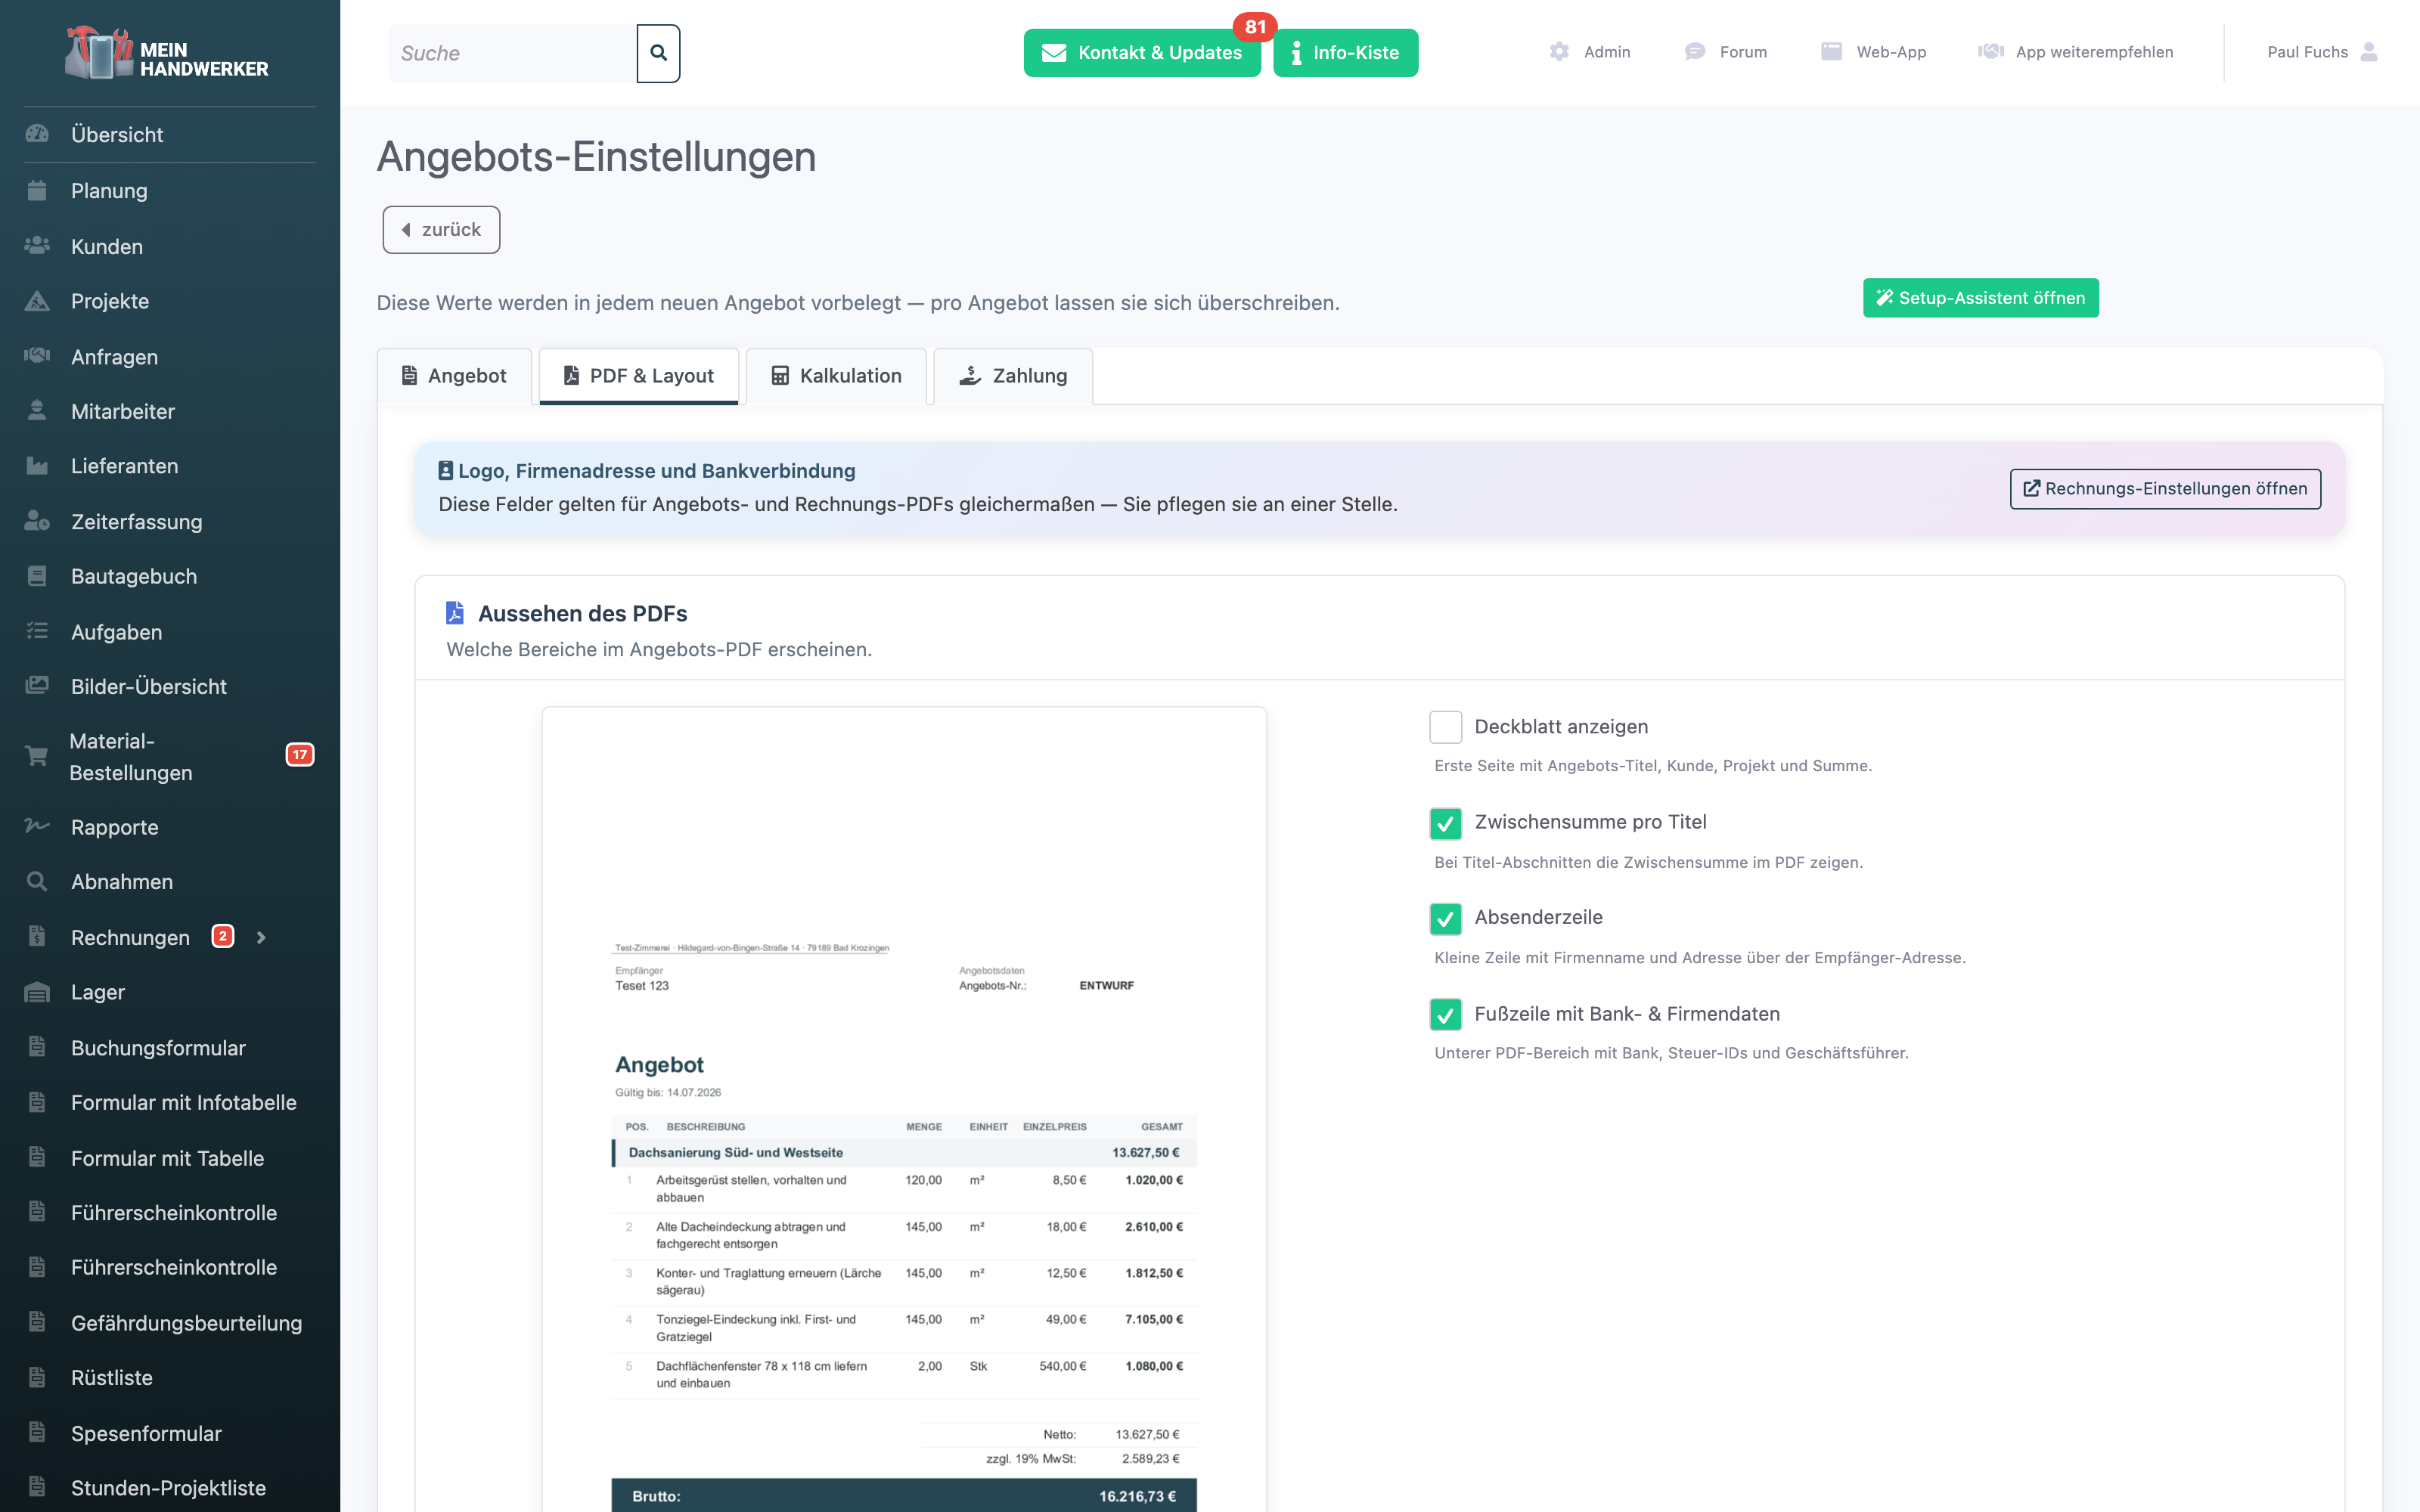2420x1512 pixels.
Task: Click the Paul Fuchs user avatar icon
Action: pyautogui.click(x=2369, y=52)
